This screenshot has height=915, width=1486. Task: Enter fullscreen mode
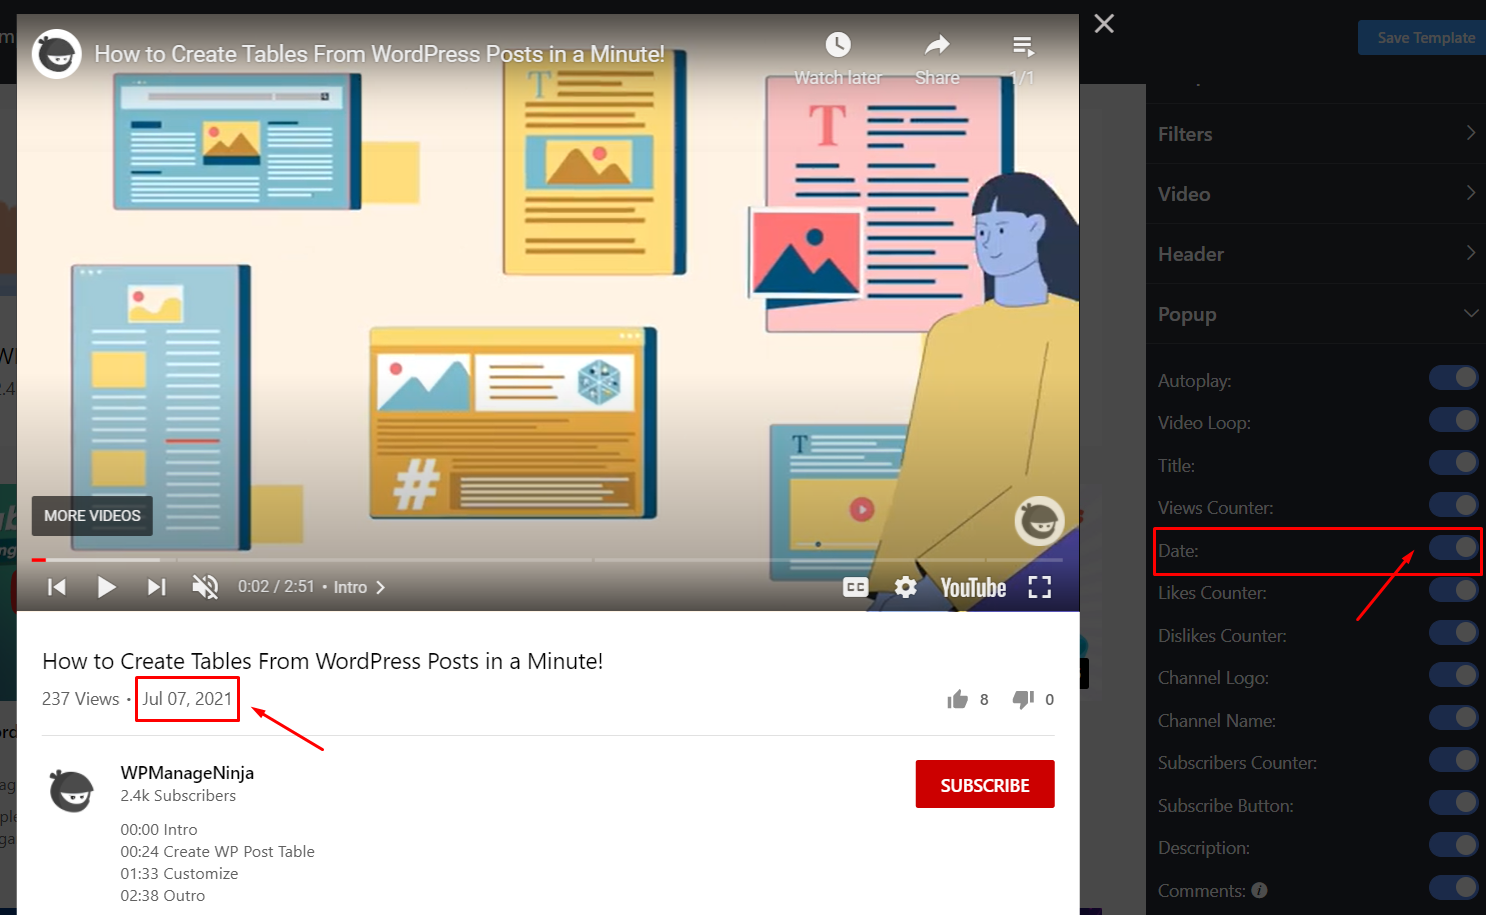(1040, 587)
